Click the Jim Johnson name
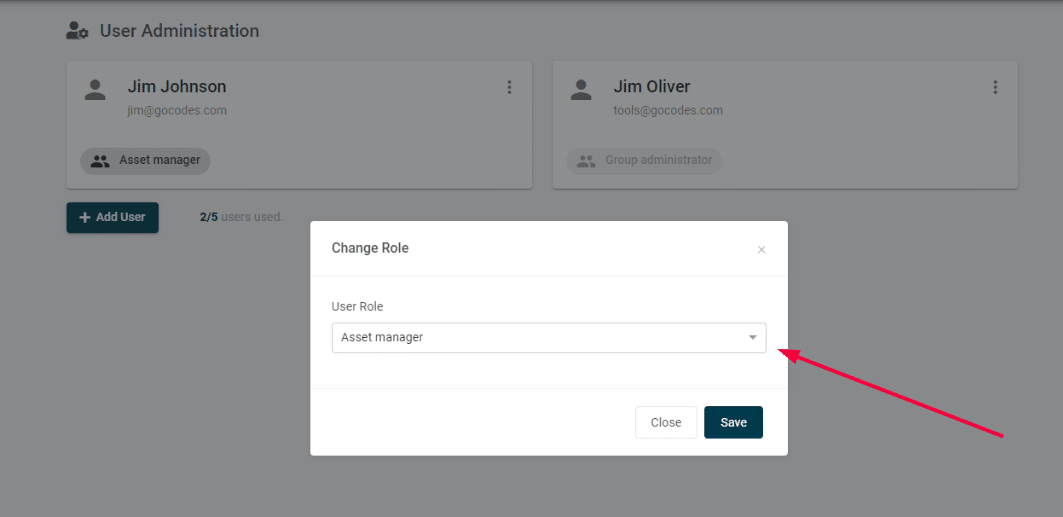1063x517 pixels. (x=177, y=87)
